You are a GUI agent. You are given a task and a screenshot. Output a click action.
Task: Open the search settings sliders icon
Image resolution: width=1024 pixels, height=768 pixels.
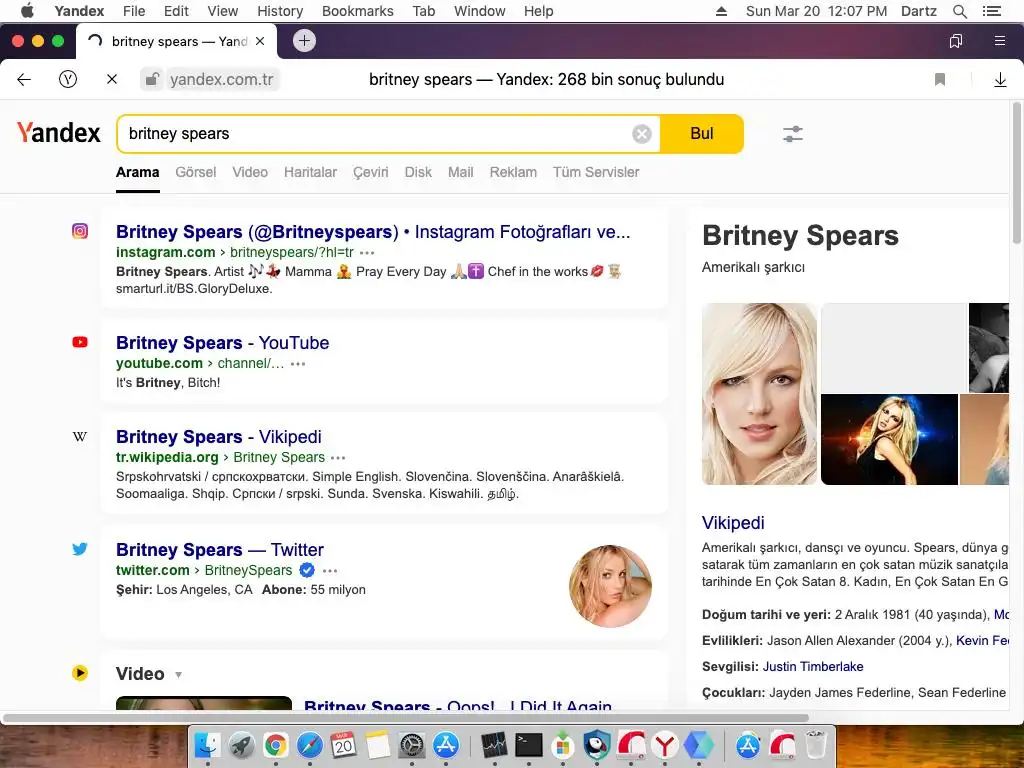793,134
